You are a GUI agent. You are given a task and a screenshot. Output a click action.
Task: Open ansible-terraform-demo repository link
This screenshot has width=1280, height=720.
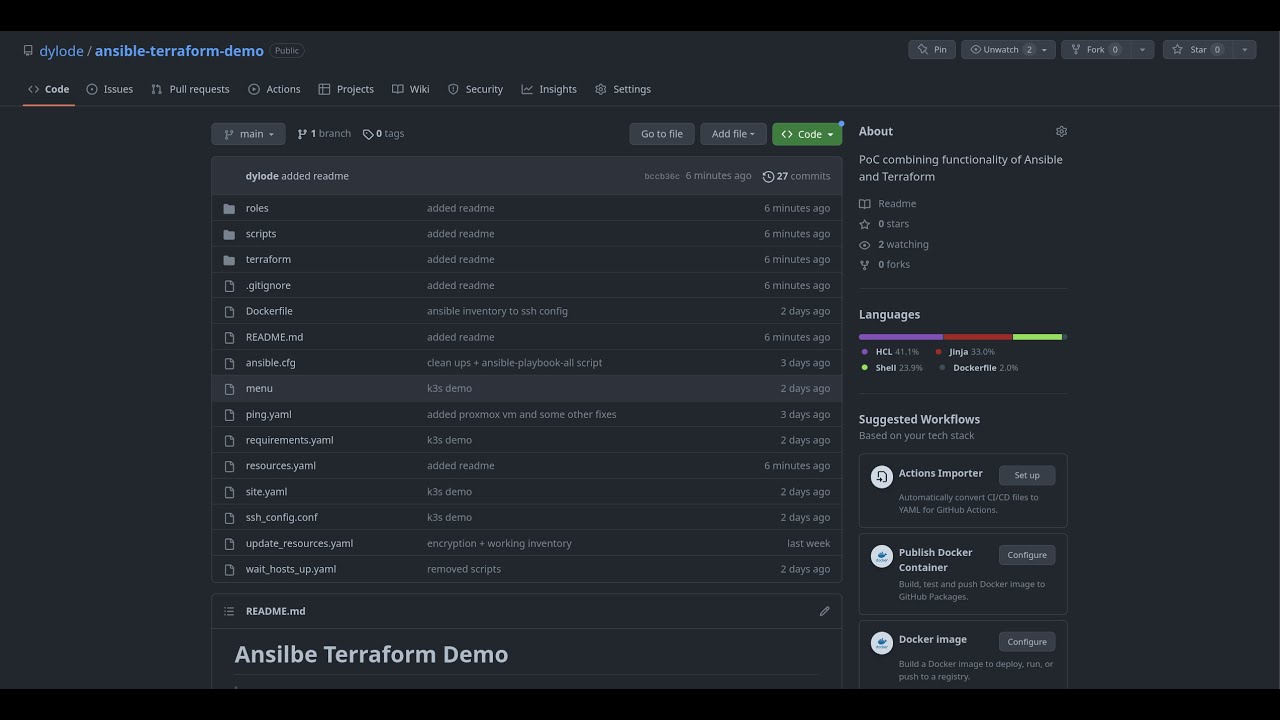pyautogui.click(x=179, y=50)
